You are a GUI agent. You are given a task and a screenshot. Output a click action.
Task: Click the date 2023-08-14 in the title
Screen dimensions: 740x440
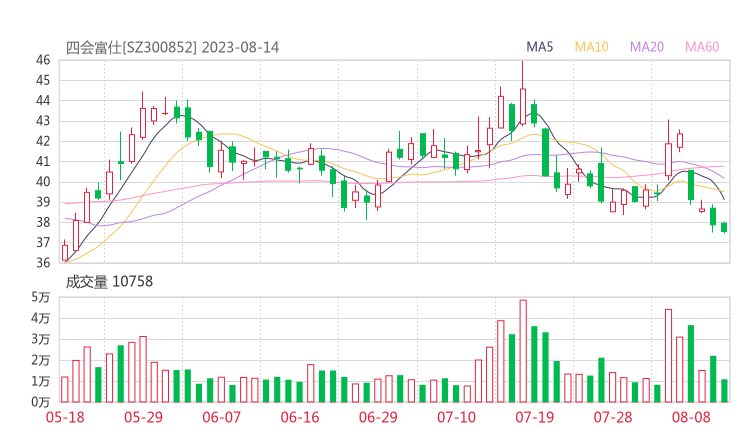240,48
